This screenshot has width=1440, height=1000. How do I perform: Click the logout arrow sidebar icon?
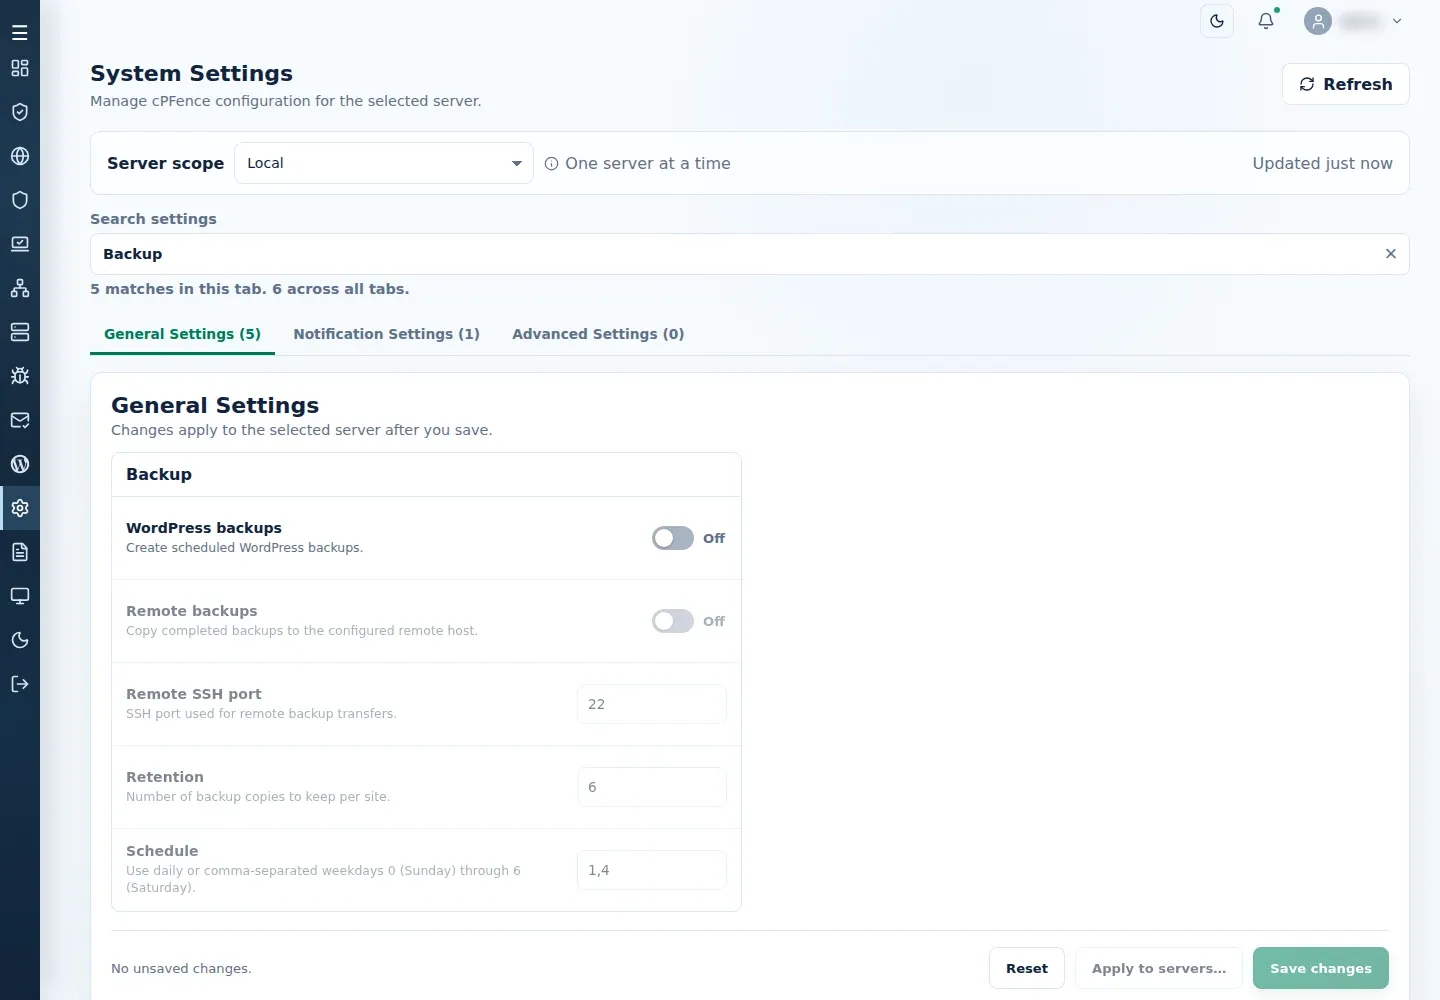coord(20,684)
